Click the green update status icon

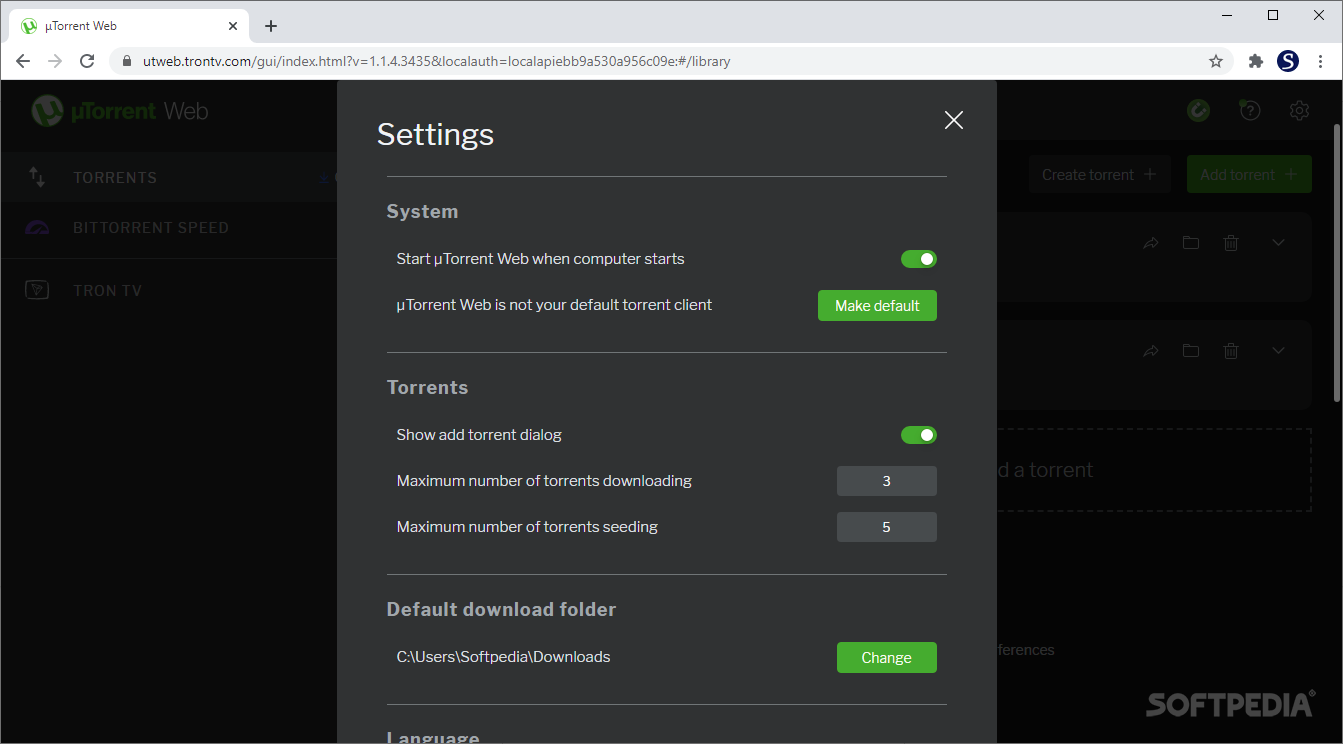point(1198,111)
